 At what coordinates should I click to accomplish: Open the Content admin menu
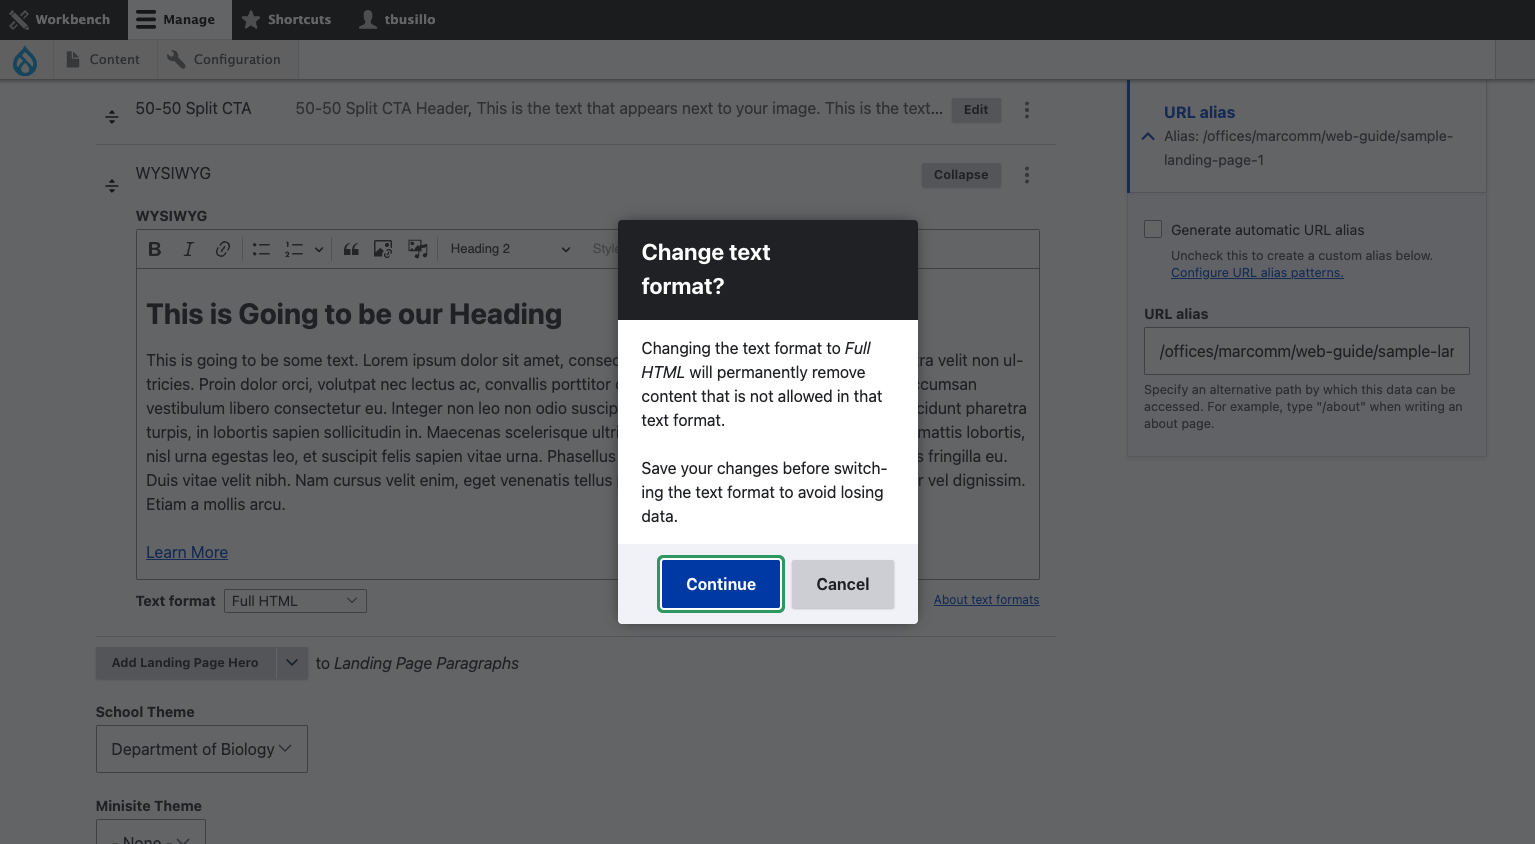pyautogui.click(x=103, y=60)
